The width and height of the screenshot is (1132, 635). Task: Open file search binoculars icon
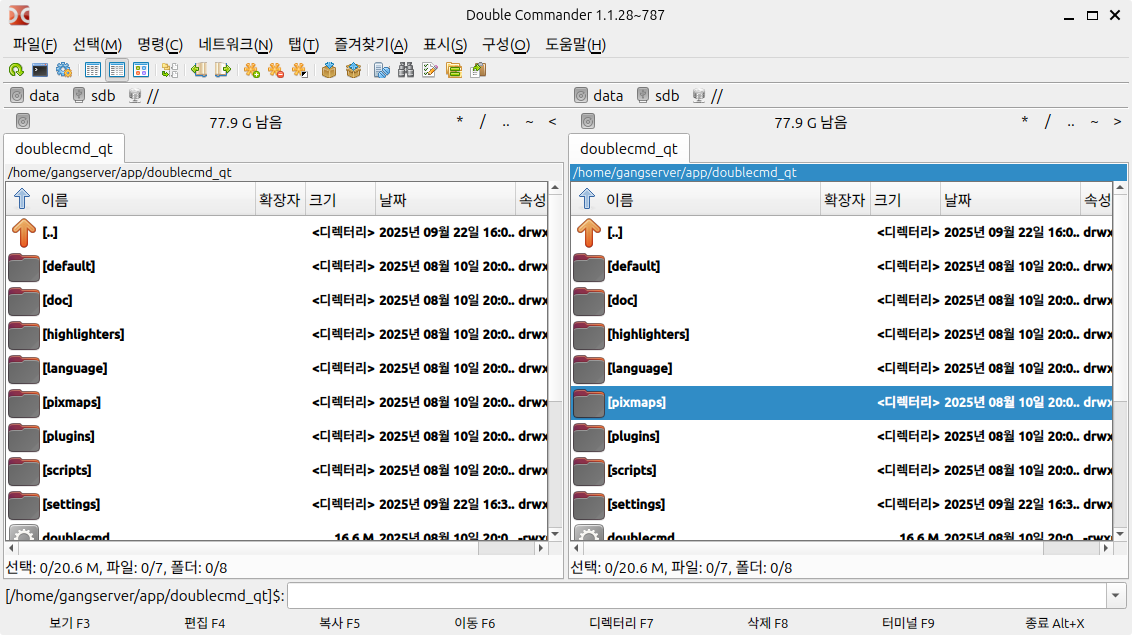coord(406,70)
